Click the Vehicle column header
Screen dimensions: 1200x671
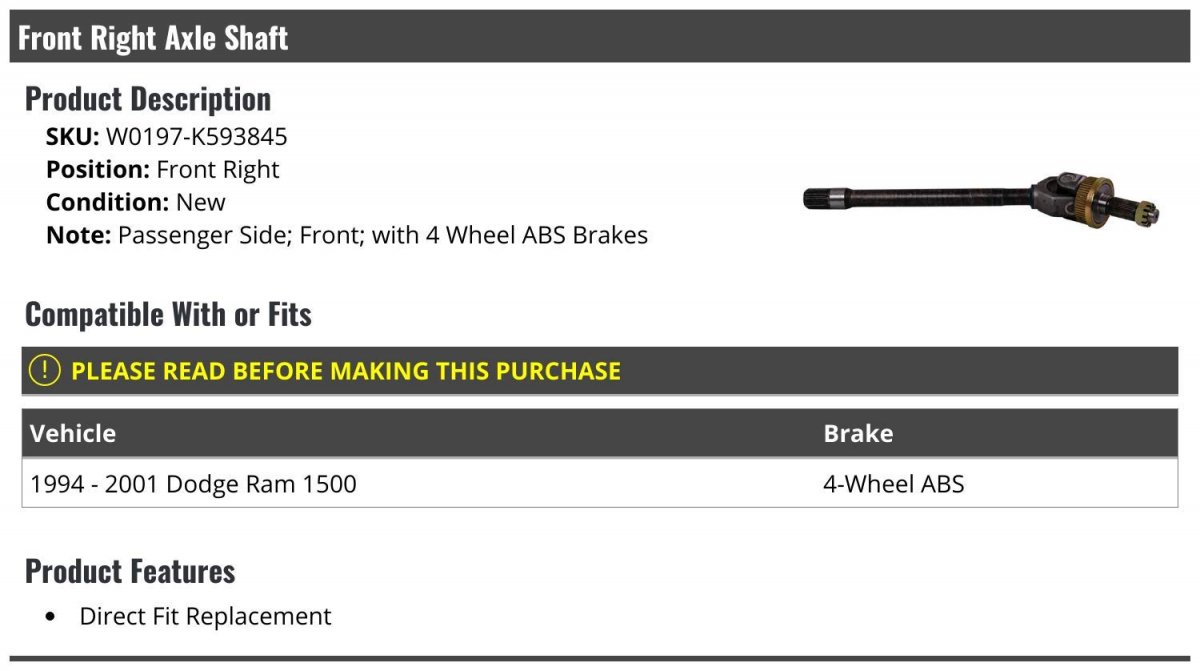click(73, 433)
